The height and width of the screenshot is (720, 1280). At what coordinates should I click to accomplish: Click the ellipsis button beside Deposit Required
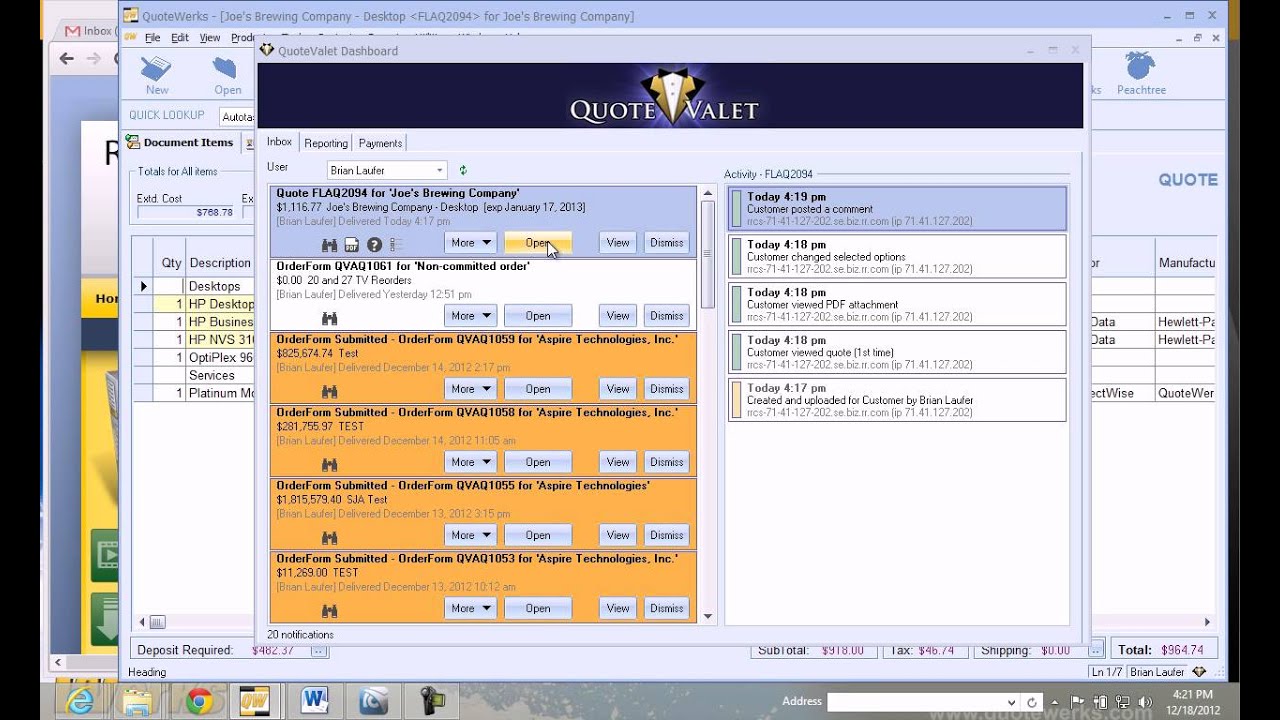click(319, 650)
